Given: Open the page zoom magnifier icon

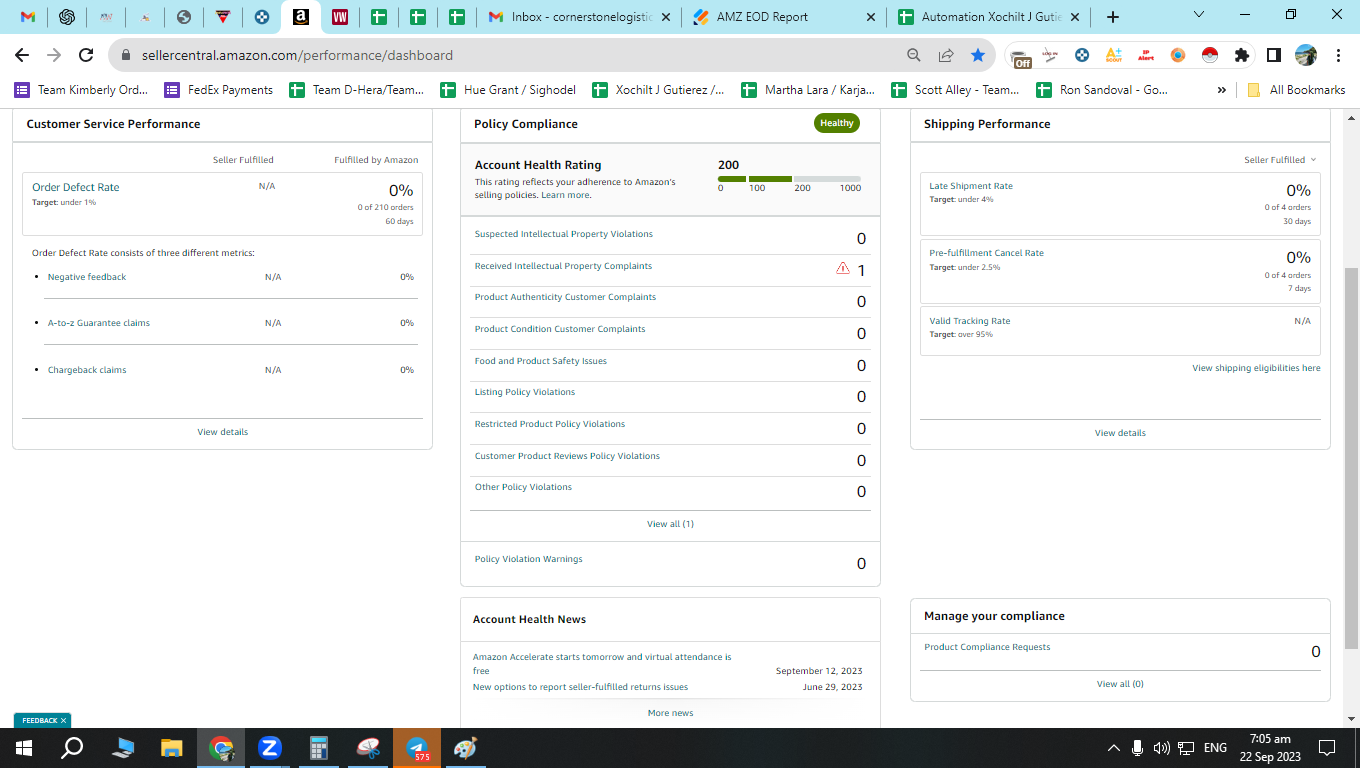Looking at the screenshot, I should click(x=914, y=55).
